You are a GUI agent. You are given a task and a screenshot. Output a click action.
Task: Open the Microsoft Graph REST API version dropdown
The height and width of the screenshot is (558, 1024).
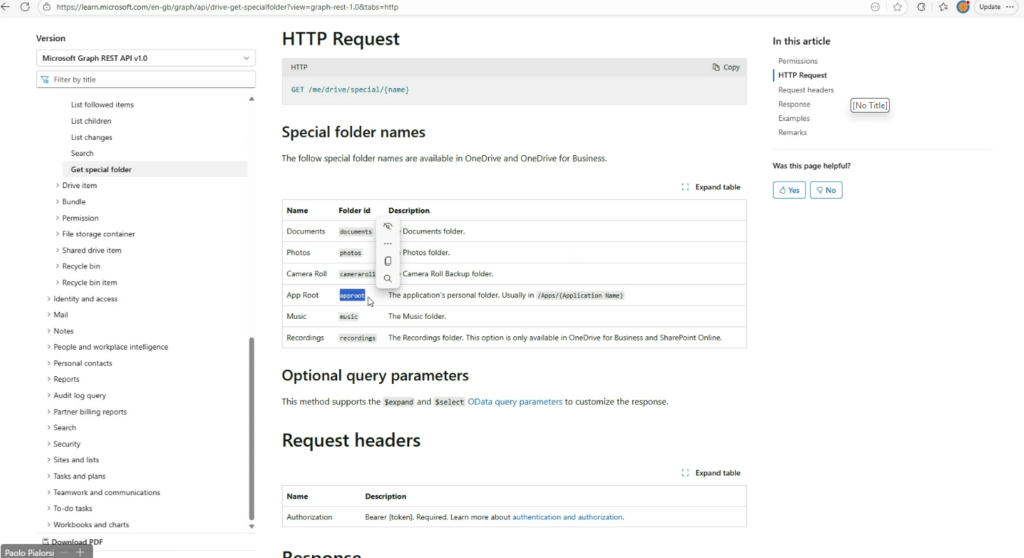point(146,58)
